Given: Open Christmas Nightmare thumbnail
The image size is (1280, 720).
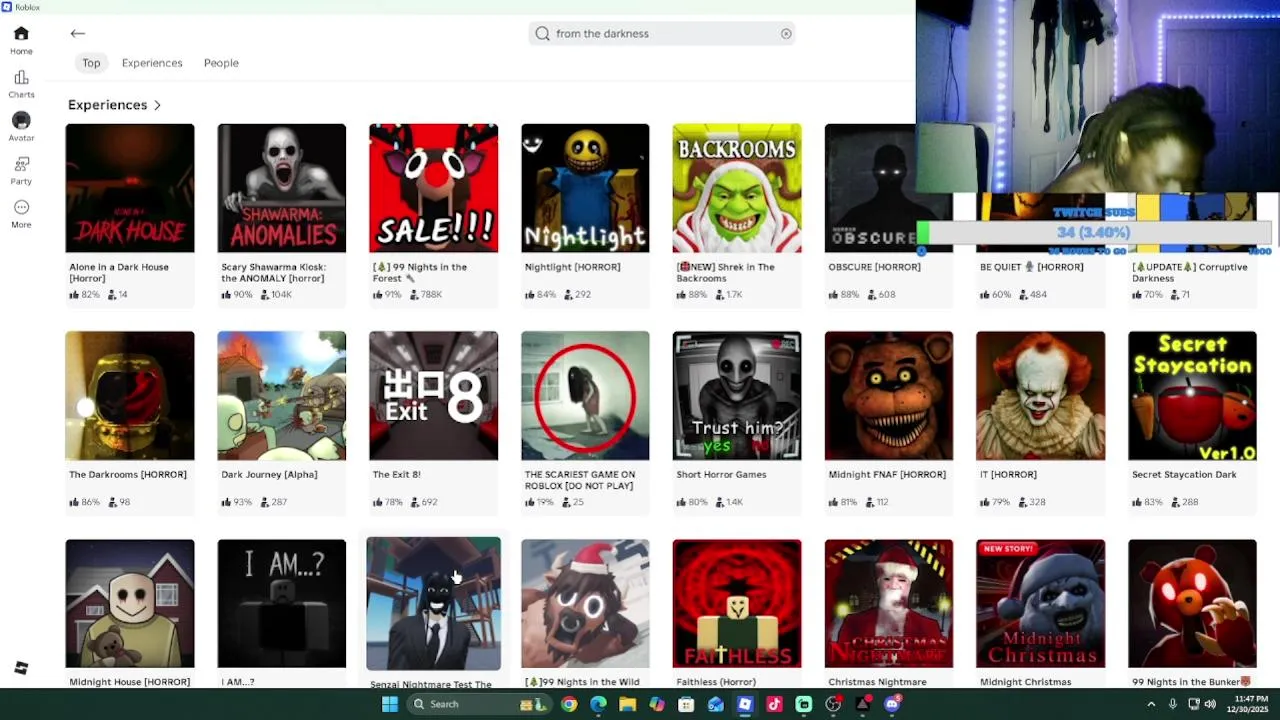Looking at the screenshot, I should pyautogui.click(x=889, y=604).
